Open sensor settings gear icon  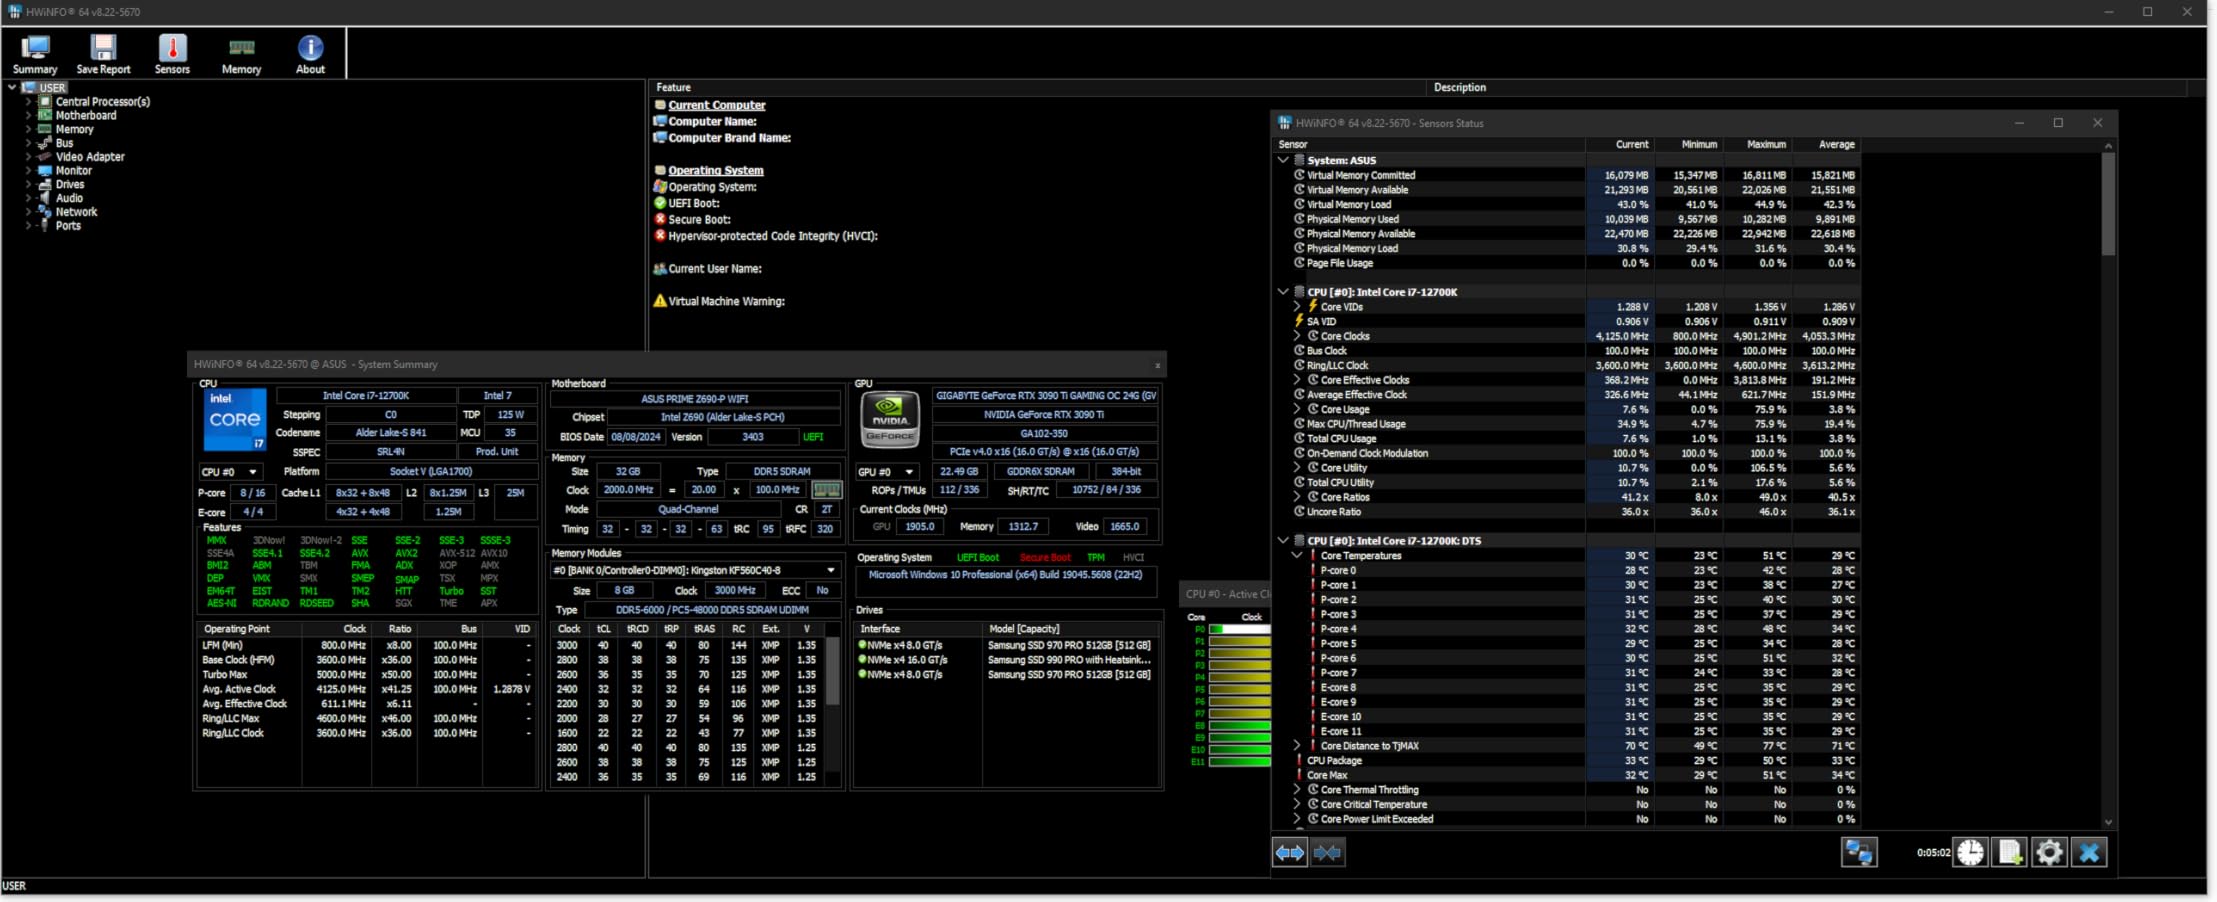pyautogui.click(x=2049, y=852)
